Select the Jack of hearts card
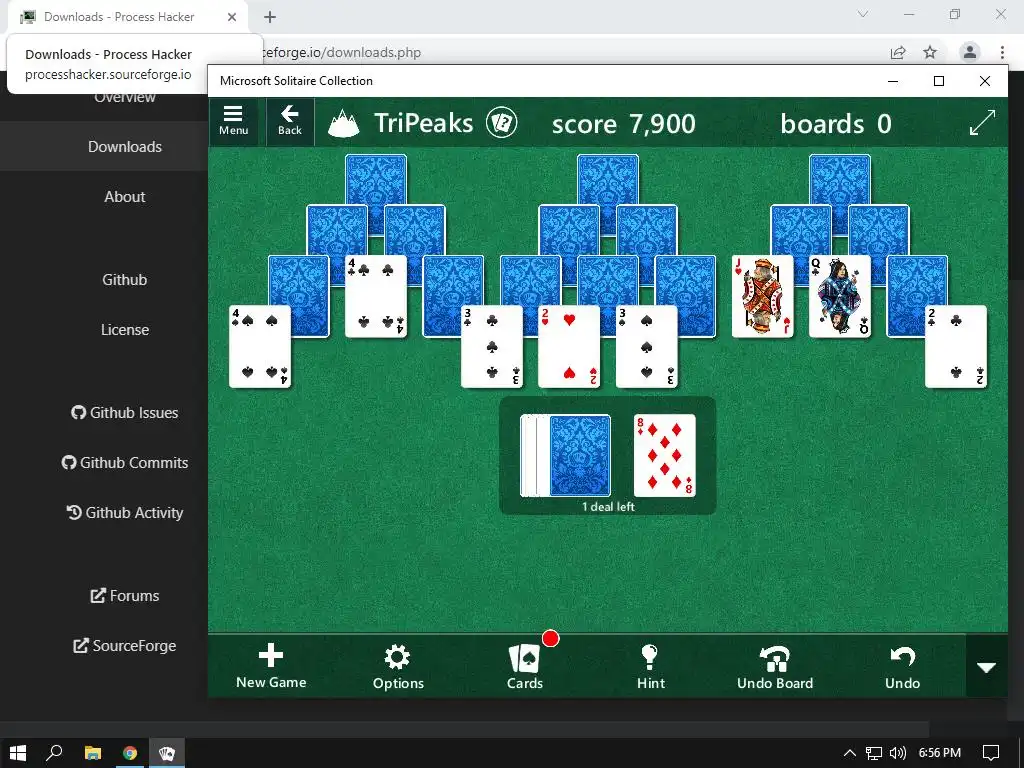Screen dimensions: 1024x768 tap(762, 296)
